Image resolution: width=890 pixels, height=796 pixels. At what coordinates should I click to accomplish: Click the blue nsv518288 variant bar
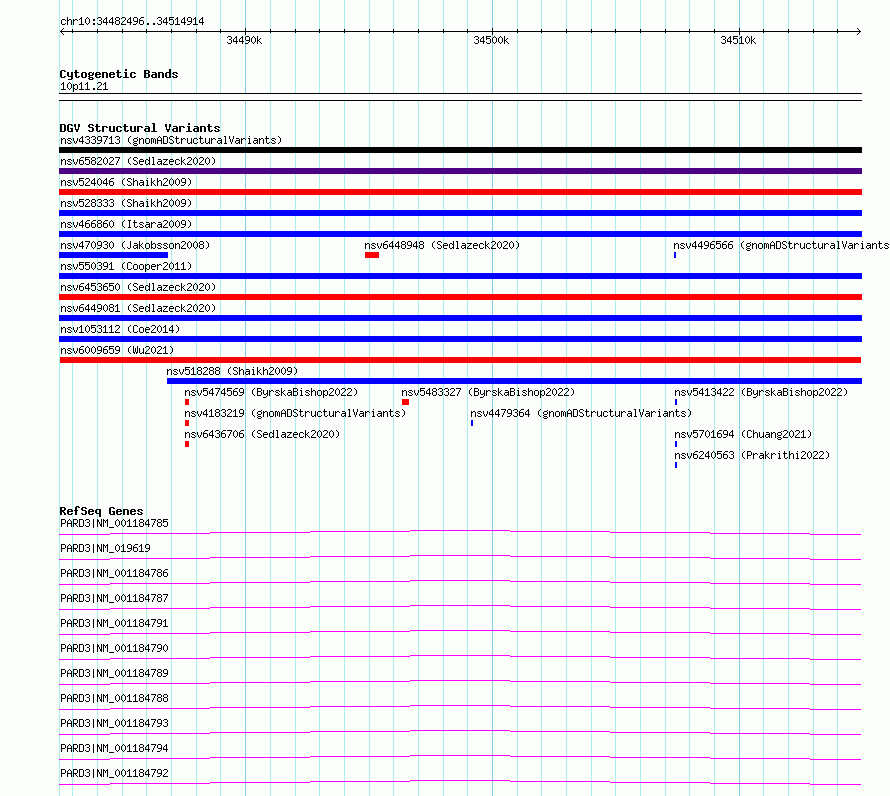[x=514, y=382]
